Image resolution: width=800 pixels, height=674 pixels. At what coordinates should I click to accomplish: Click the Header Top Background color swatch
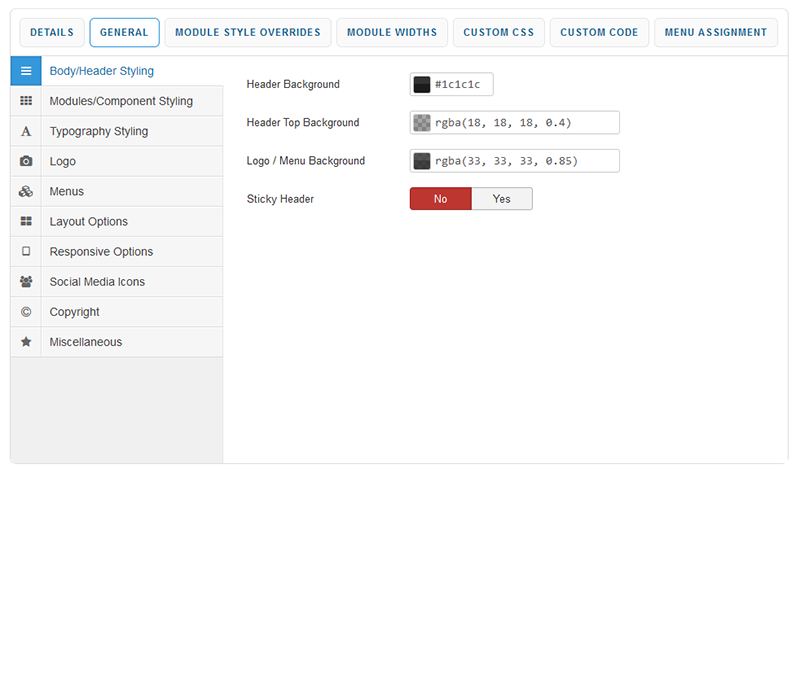422,123
